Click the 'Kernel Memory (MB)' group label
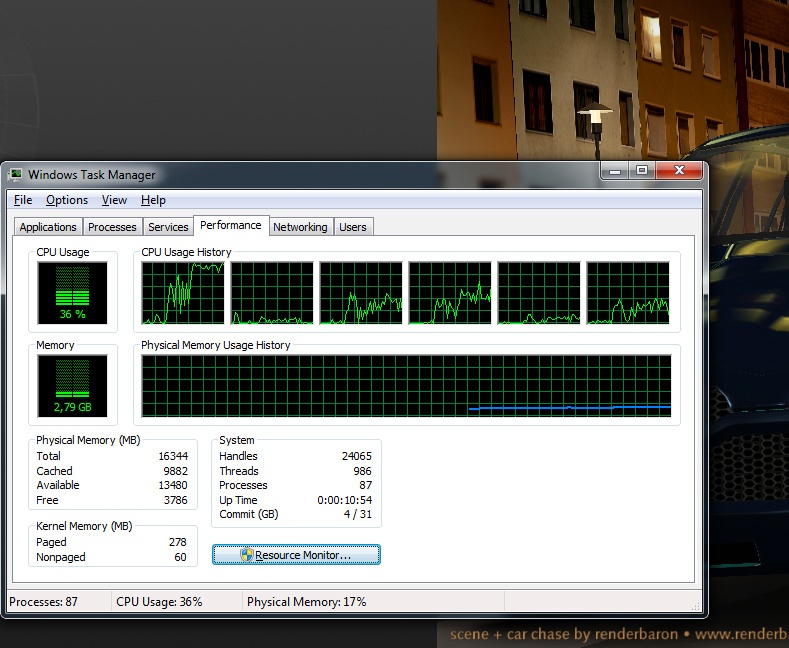The width and height of the screenshot is (789, 648). (x=84, y=526)
